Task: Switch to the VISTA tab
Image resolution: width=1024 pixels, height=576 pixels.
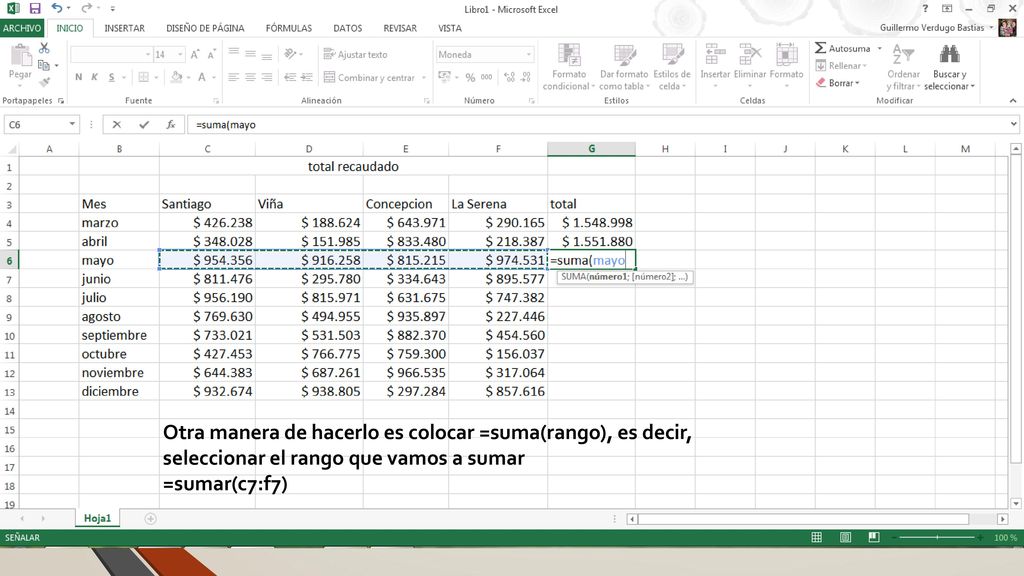Action: (x=450, y=28)
